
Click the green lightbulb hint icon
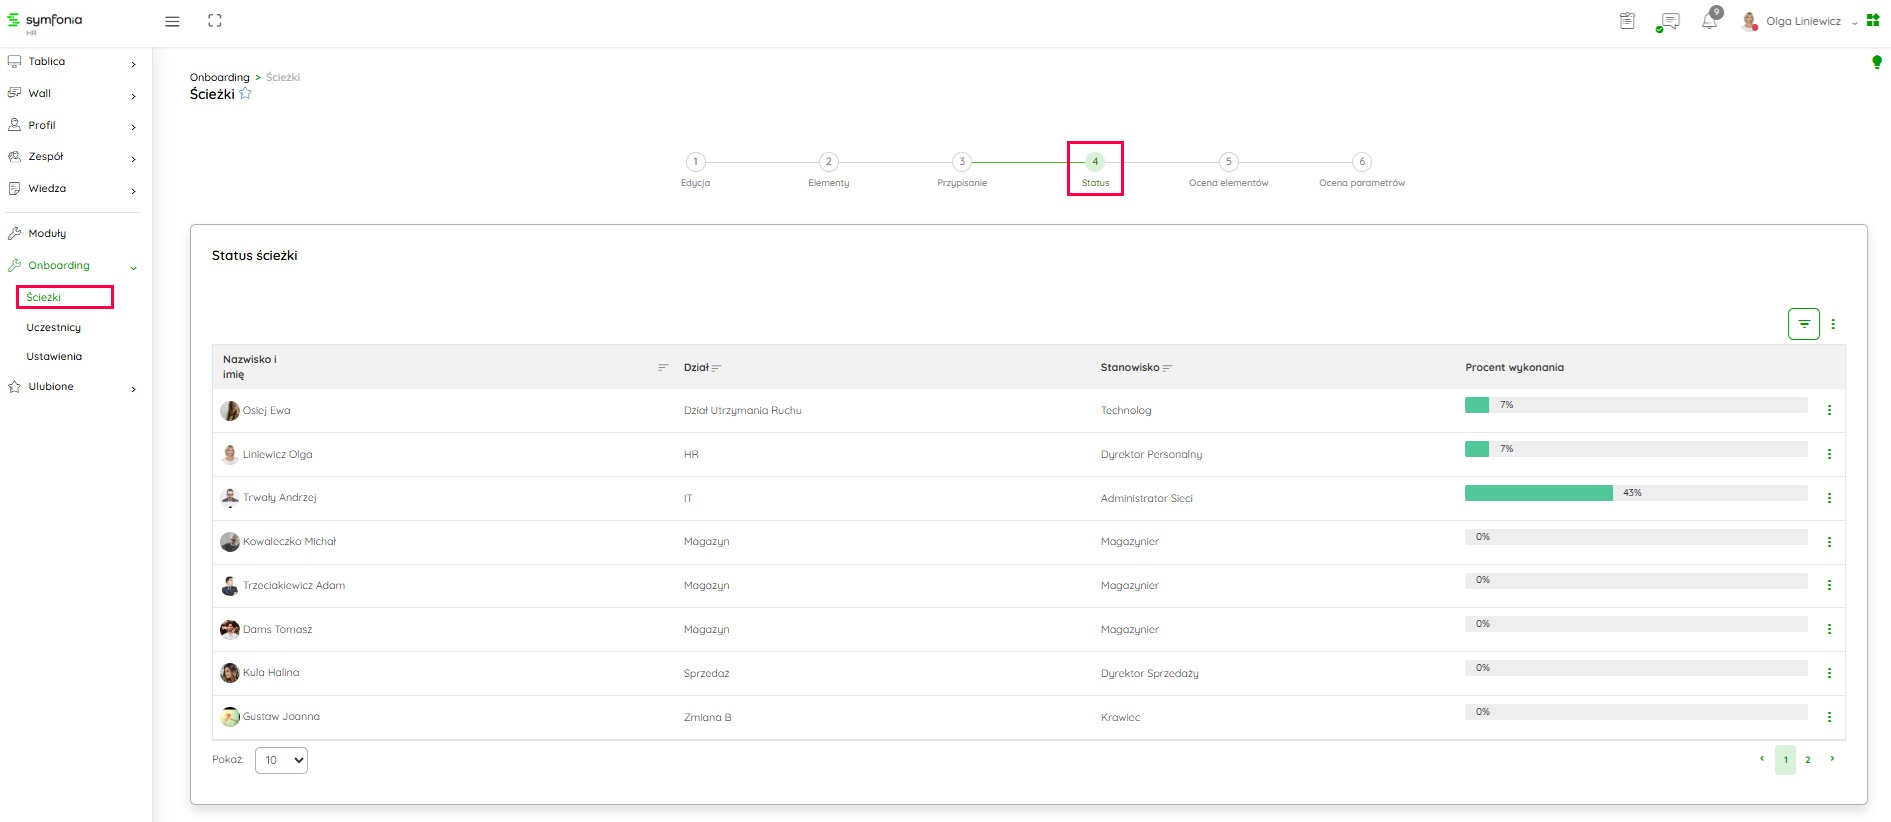tap(1876, 62)
